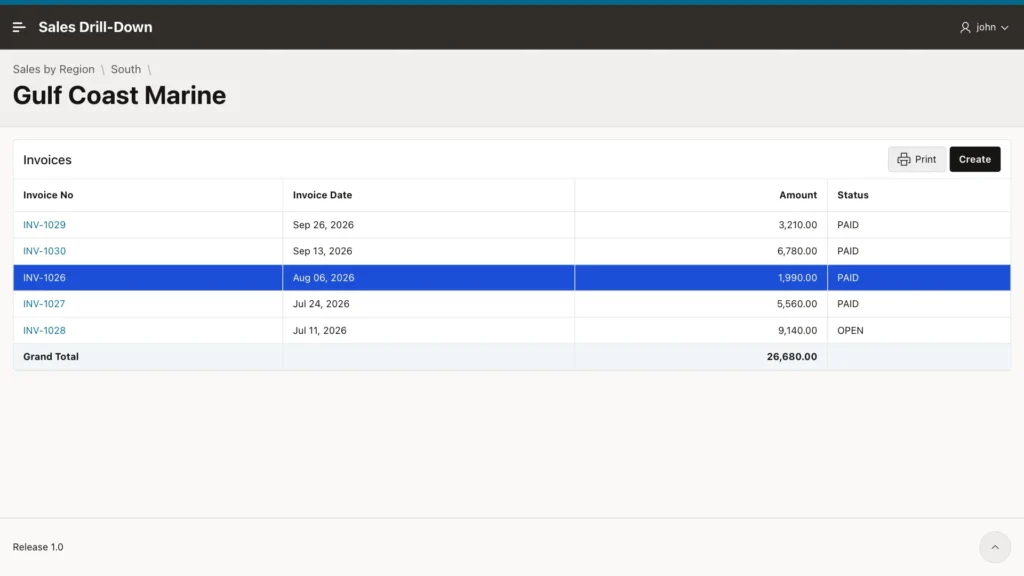Click the OPEN status cell
1024x576 pixels.
pyautogui.click(x=919, y=330)
